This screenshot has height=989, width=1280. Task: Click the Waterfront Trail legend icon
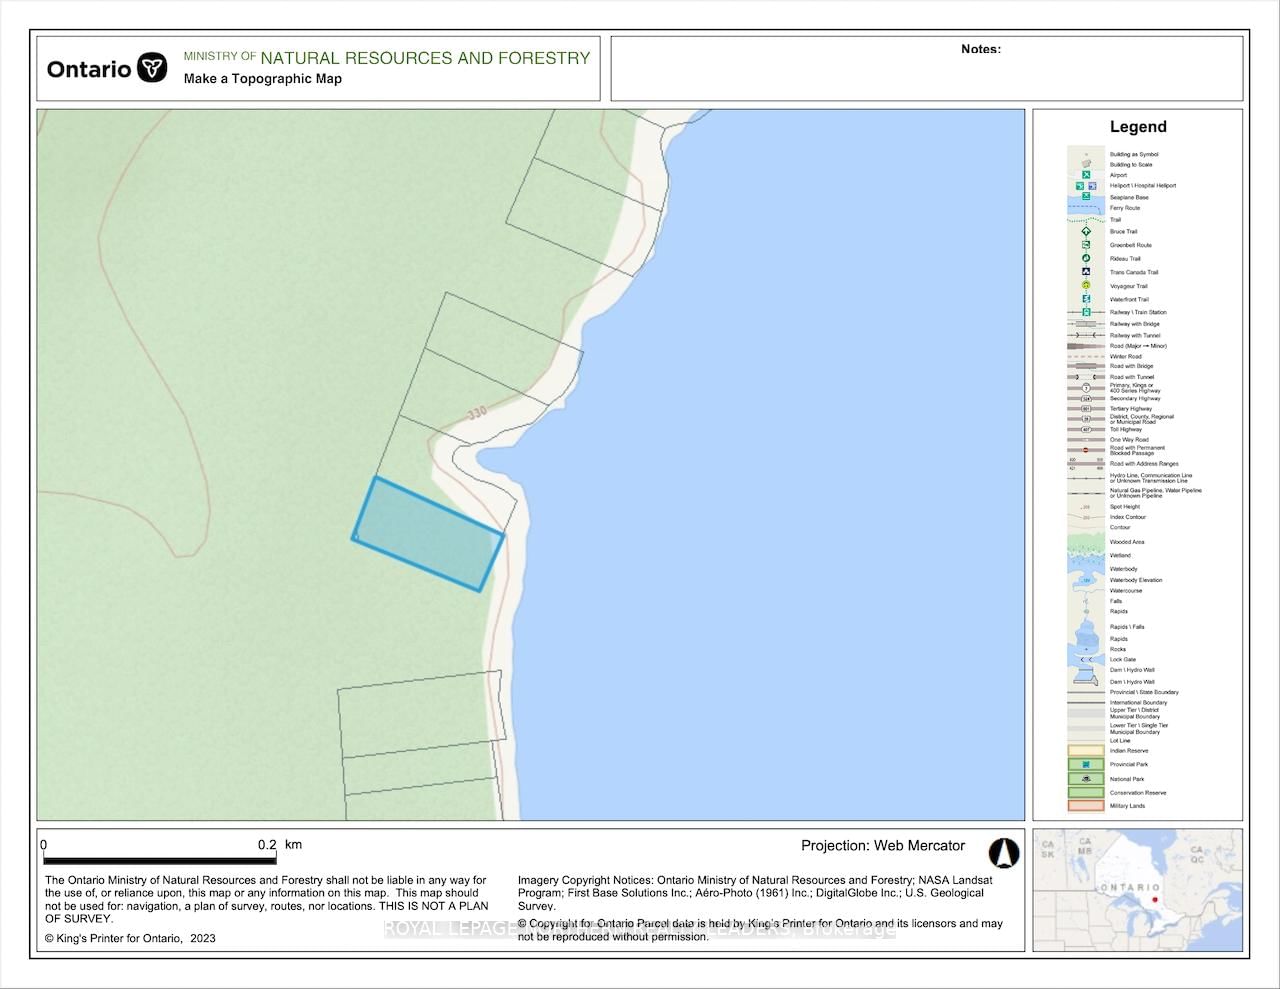coord(1086,299)
